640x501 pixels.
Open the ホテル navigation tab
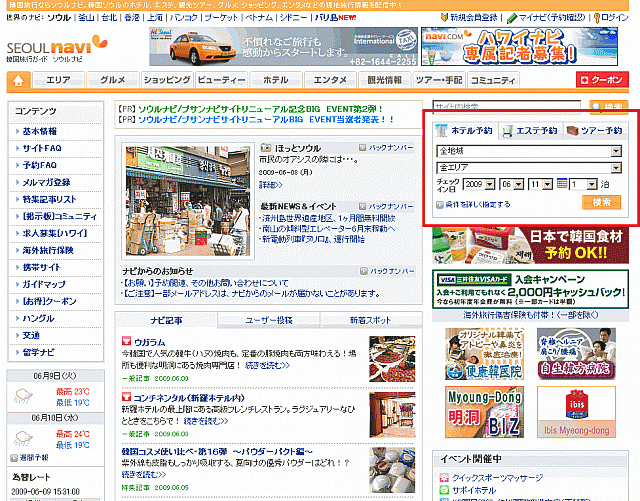(276, 80)
